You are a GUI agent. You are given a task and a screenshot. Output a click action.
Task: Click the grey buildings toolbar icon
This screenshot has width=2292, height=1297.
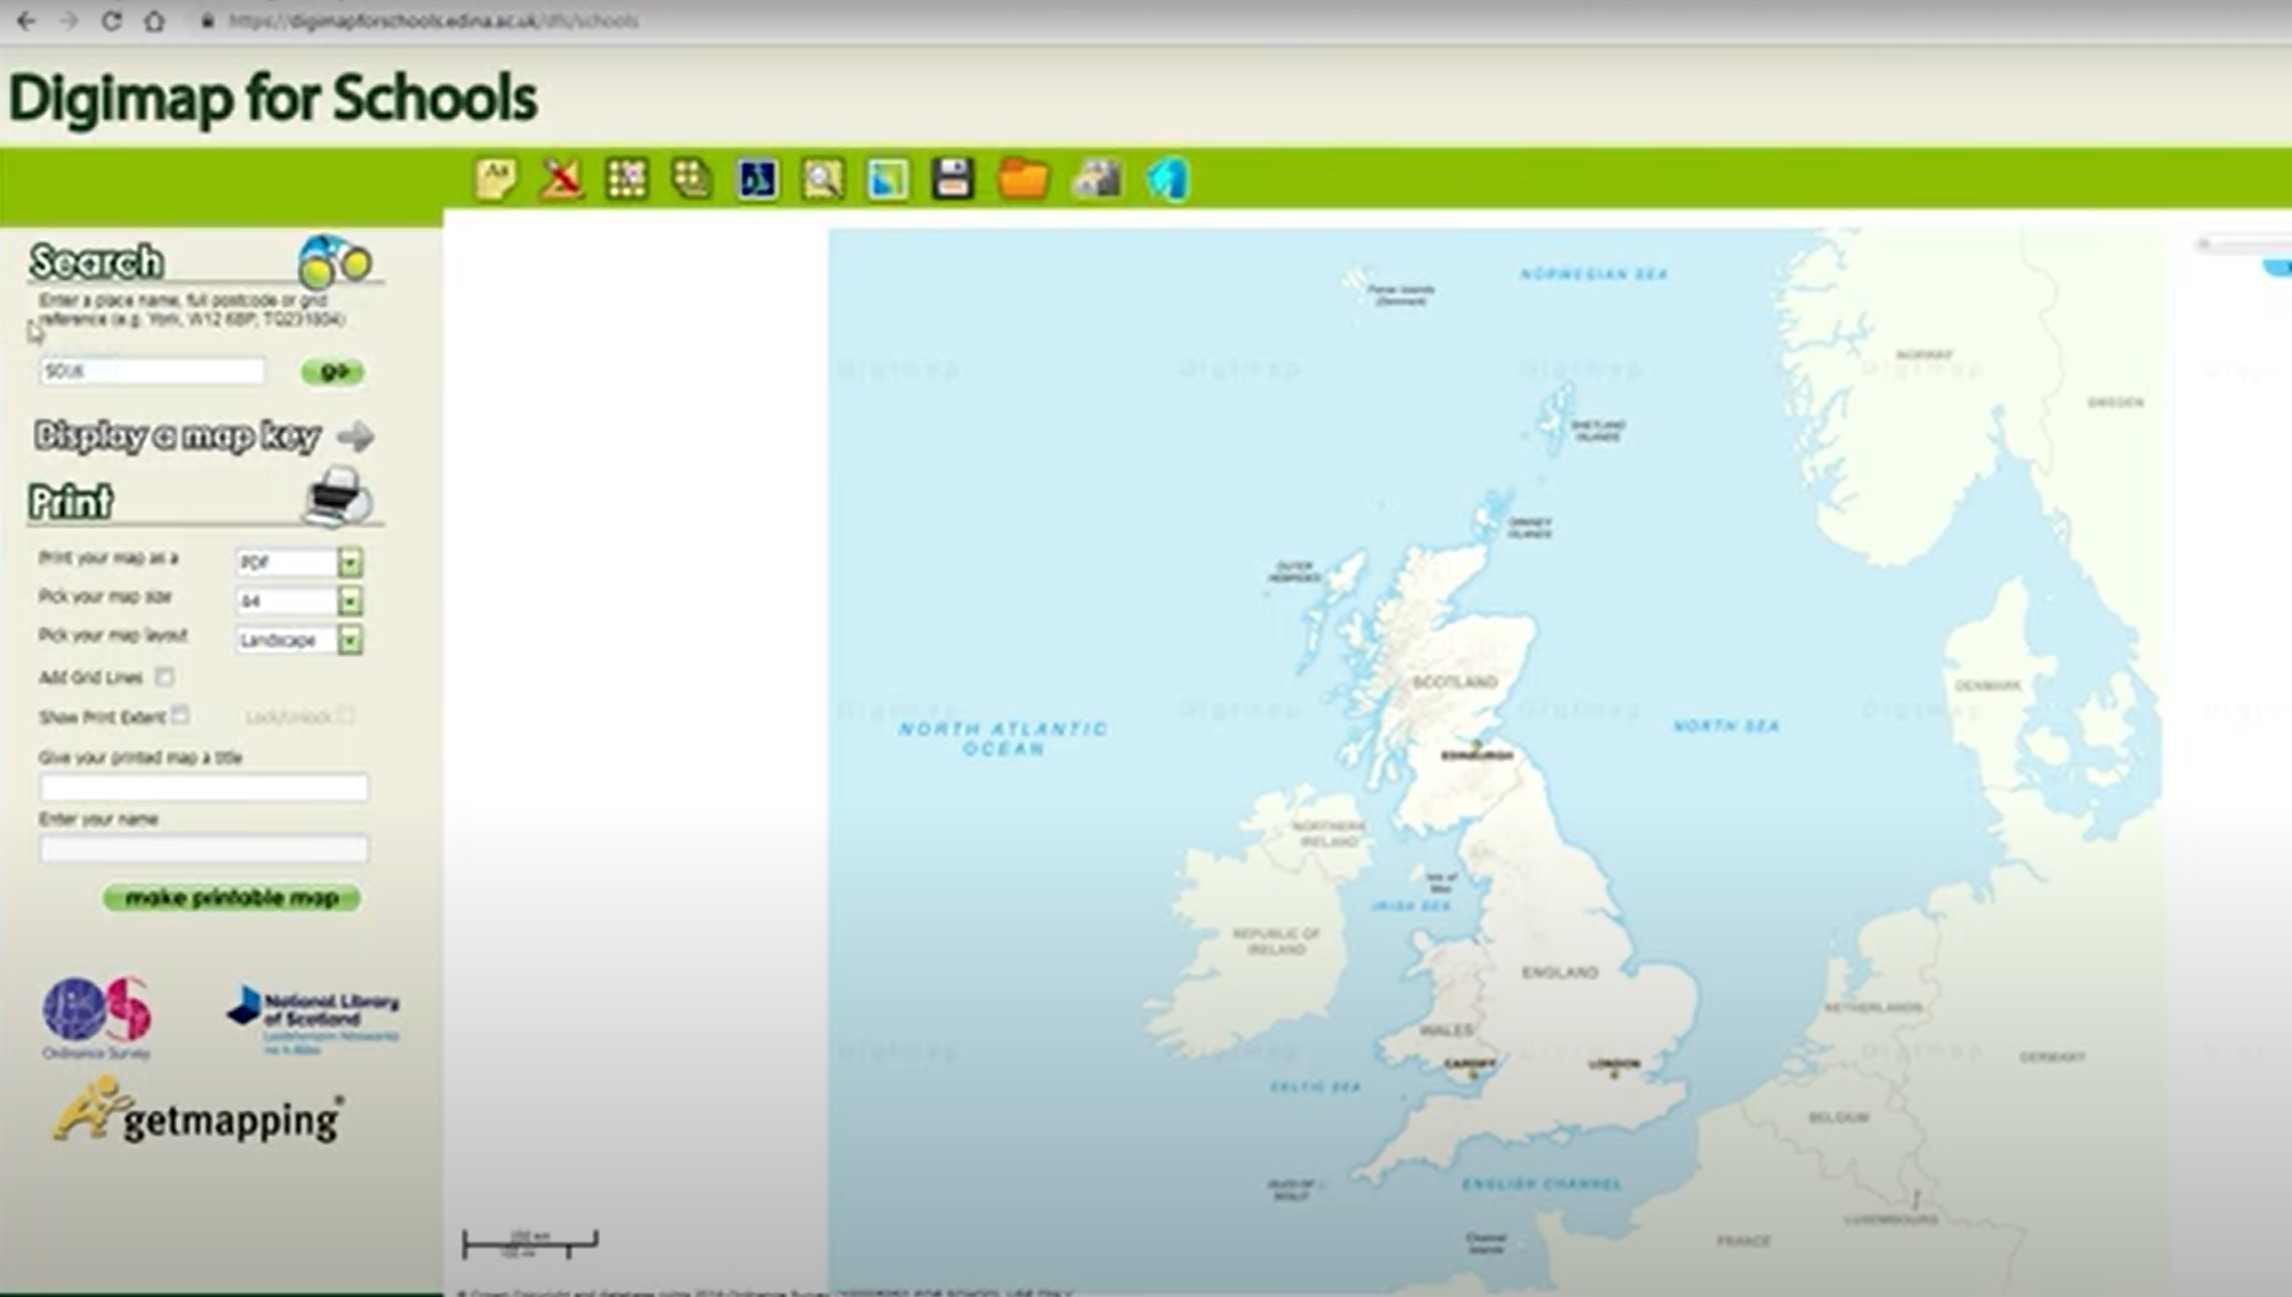coord(1097,180)
